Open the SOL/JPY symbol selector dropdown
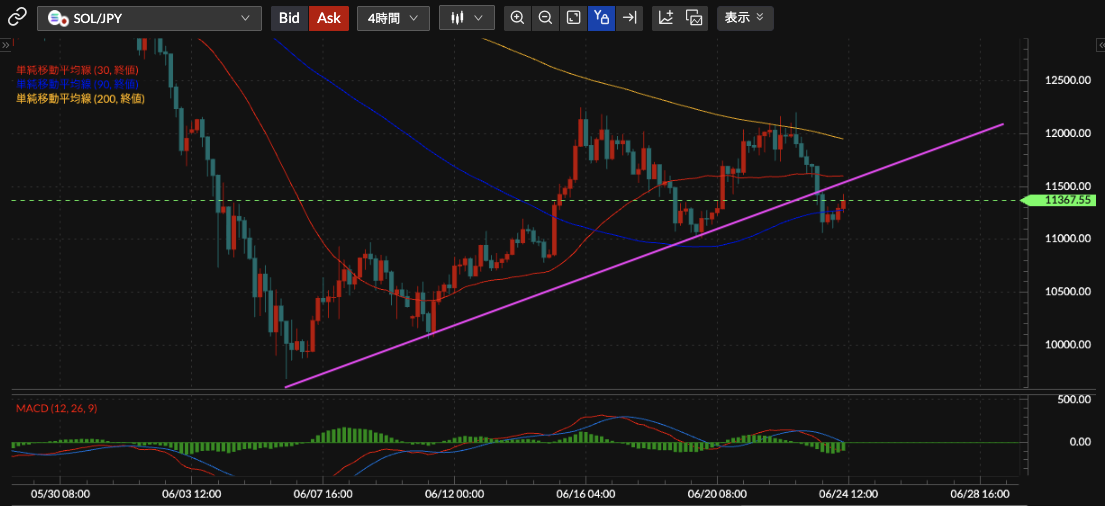1105x506 pixels. coord(149,18)
